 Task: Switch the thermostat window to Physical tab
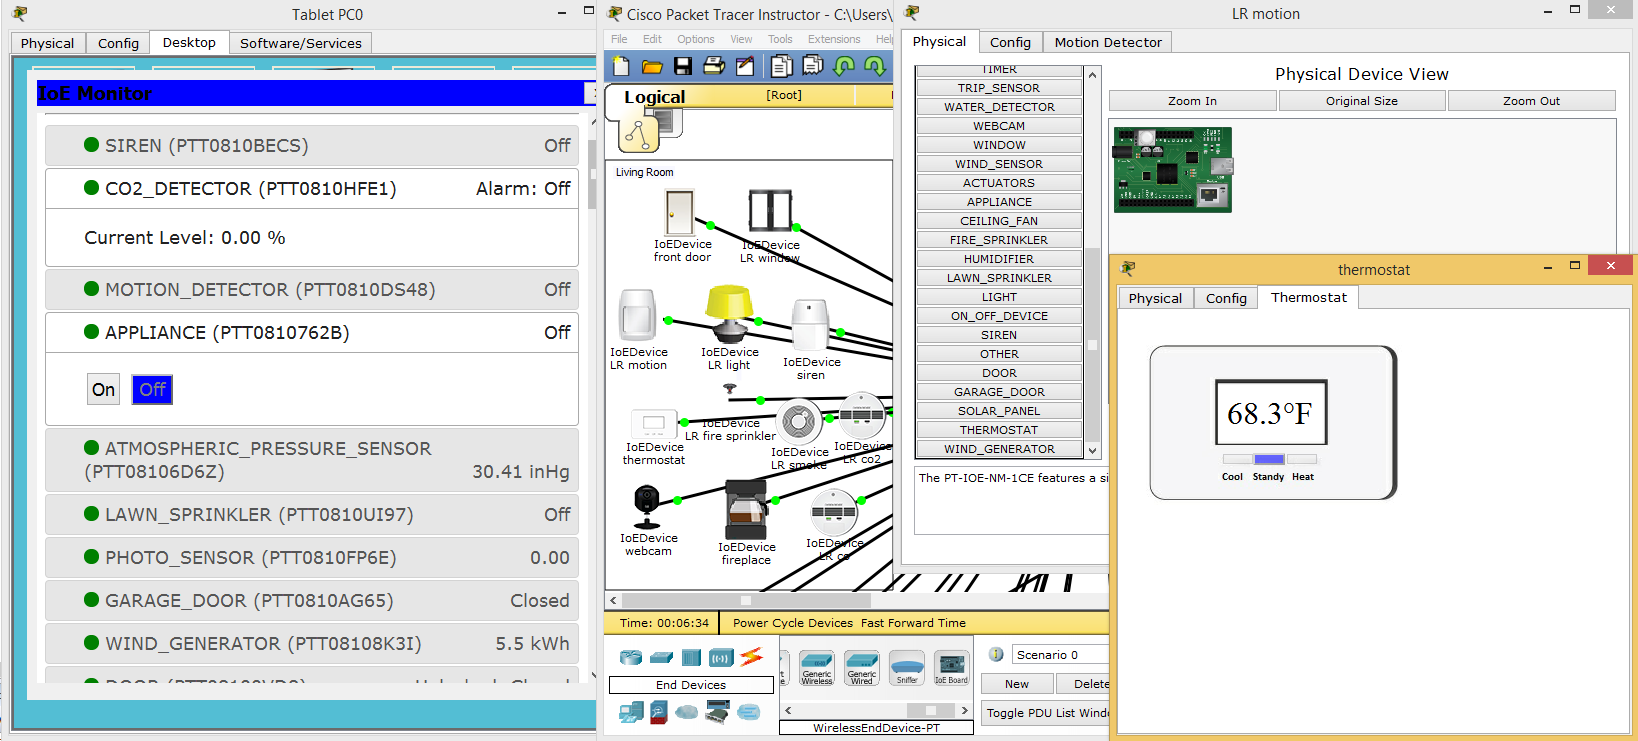tap(1155, 298)
